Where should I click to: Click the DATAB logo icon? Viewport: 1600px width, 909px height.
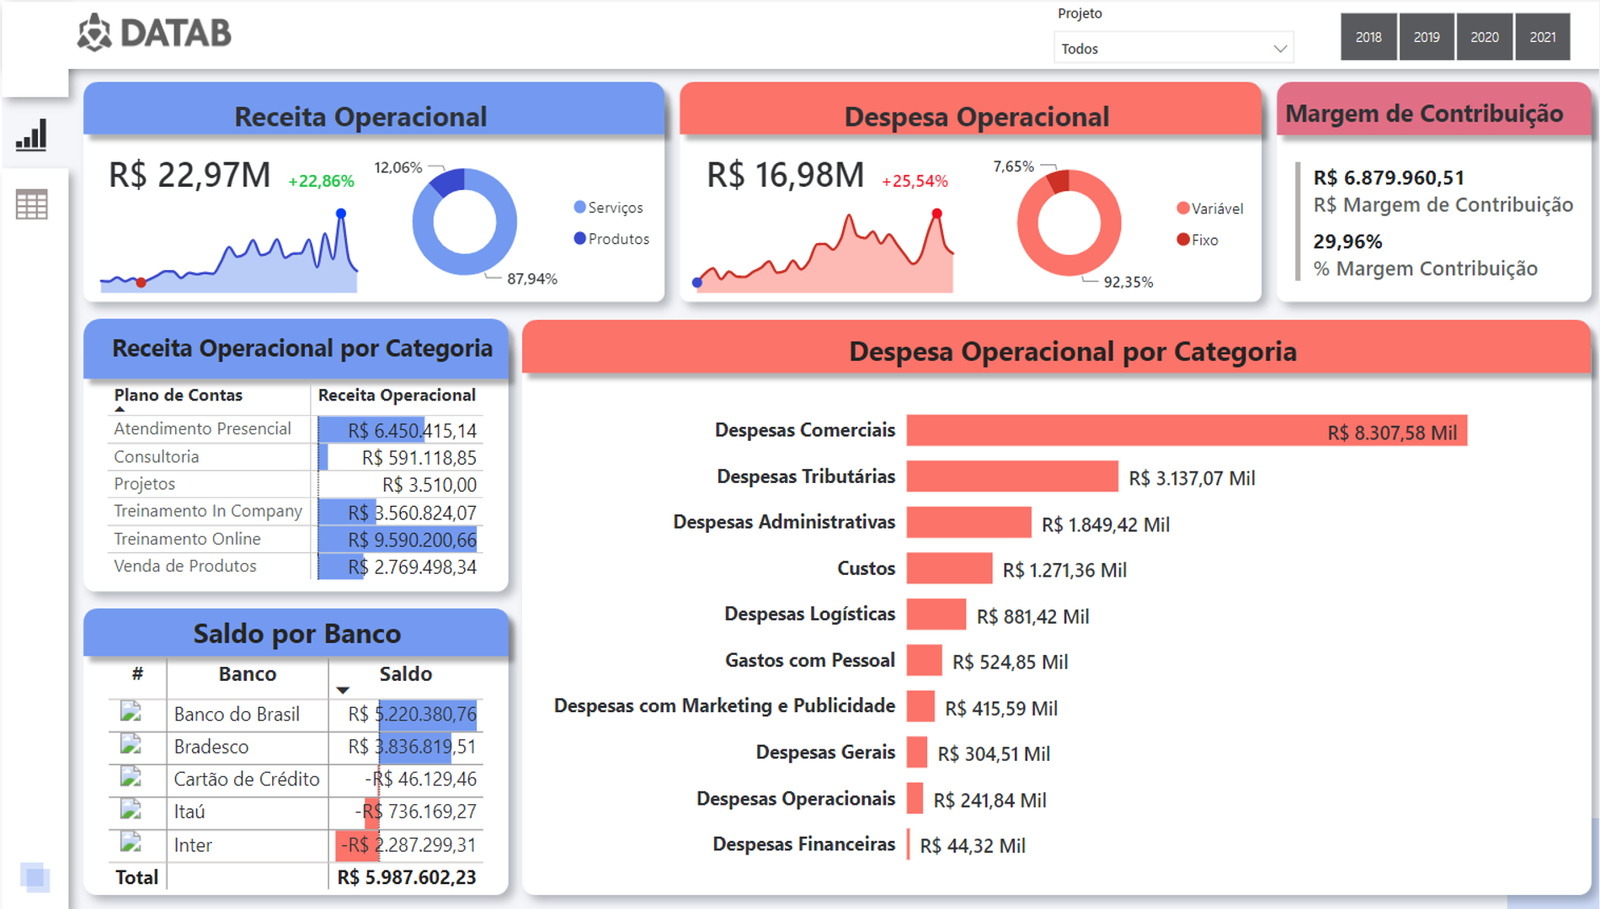pyautogui.click(x=95, y=33)
